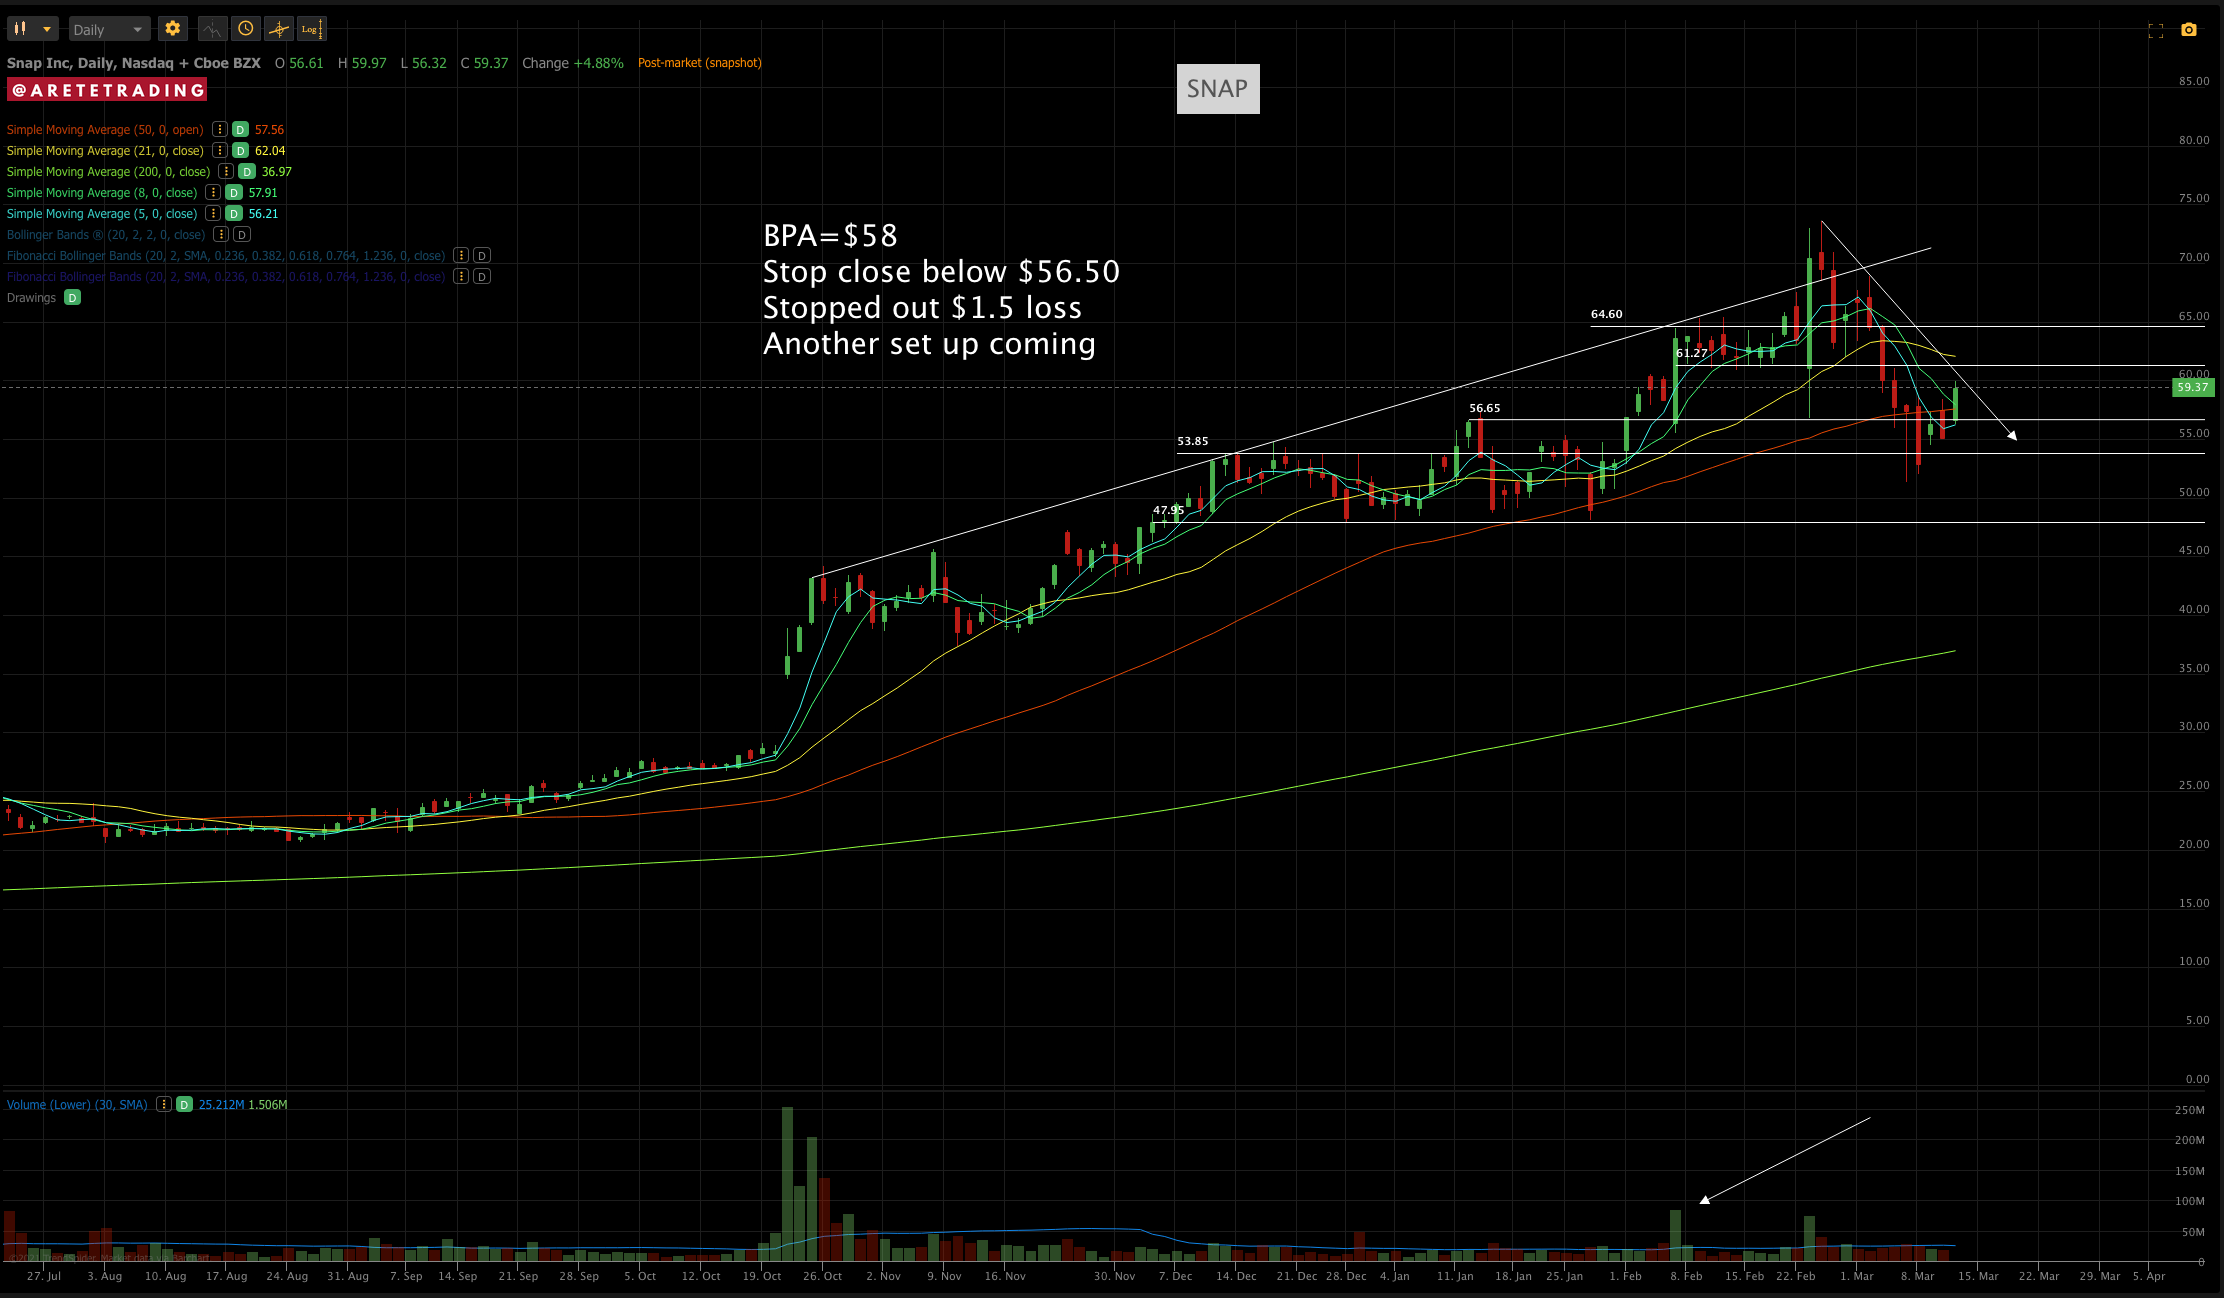This screenshot has width=2224, height=1298.
Task: Click the 85.00 price axis label
Action: 2194,82
